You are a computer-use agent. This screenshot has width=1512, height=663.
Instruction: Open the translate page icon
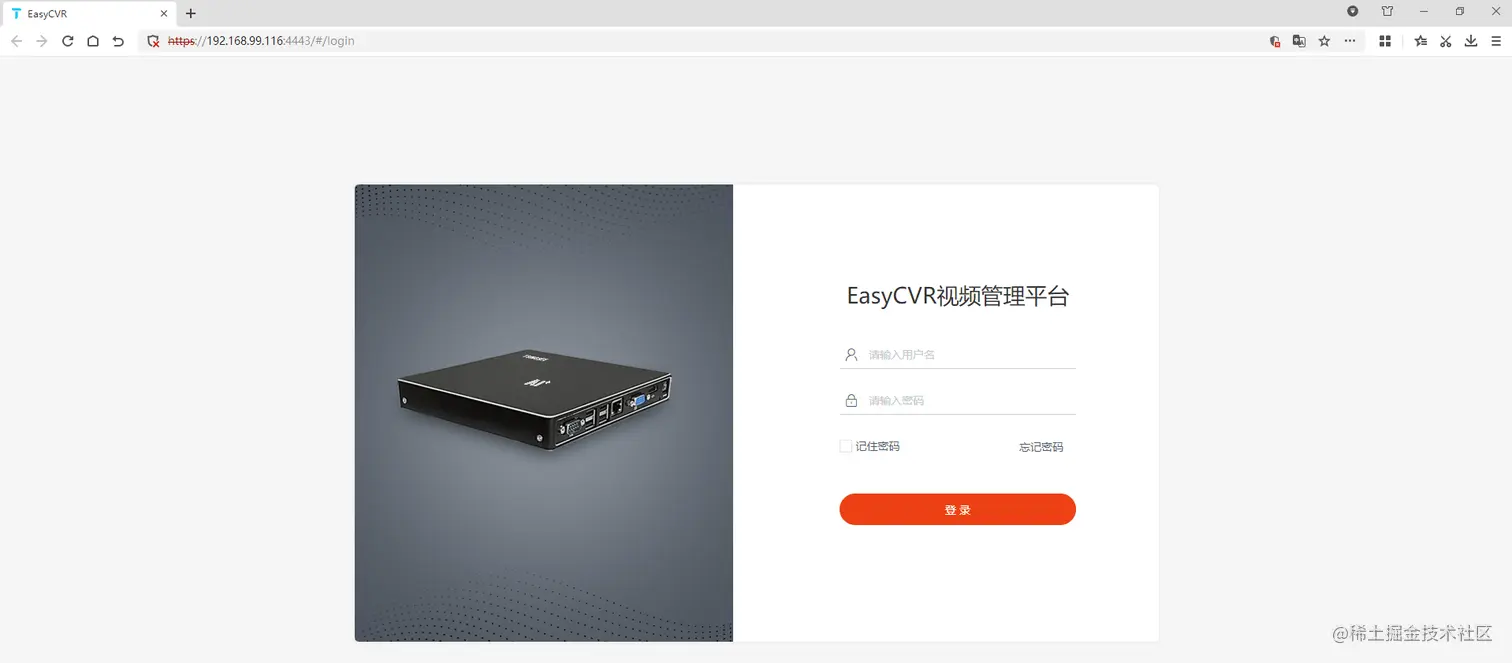coord(1299,41)
